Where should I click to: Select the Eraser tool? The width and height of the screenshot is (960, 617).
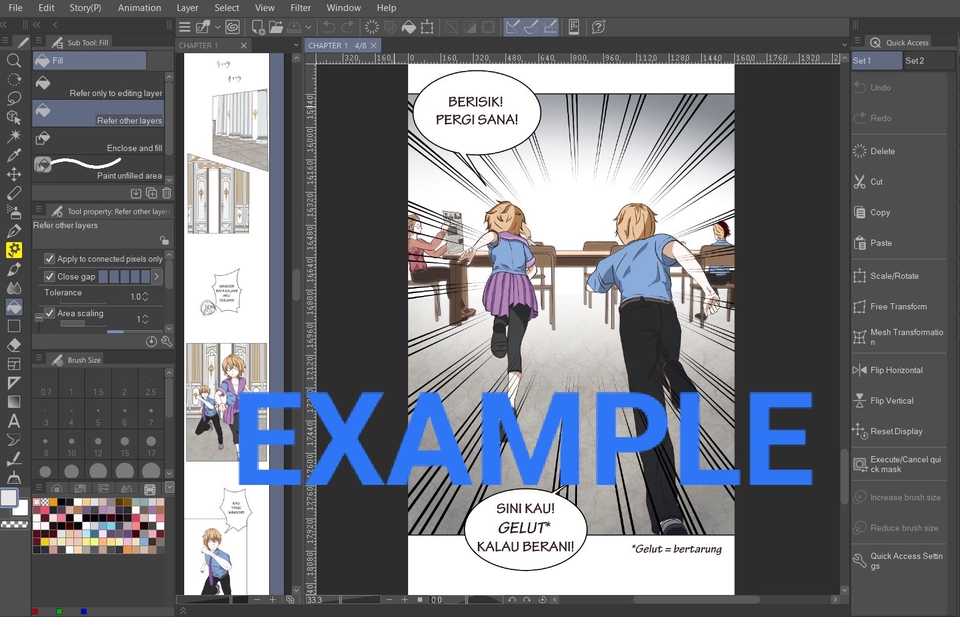(14, 344)
